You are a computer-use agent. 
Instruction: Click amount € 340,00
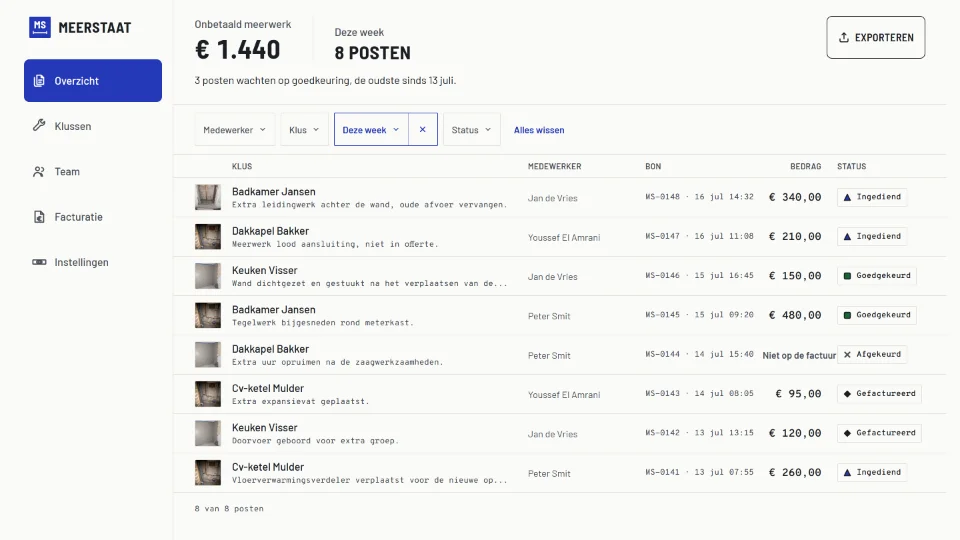(795, 197)
